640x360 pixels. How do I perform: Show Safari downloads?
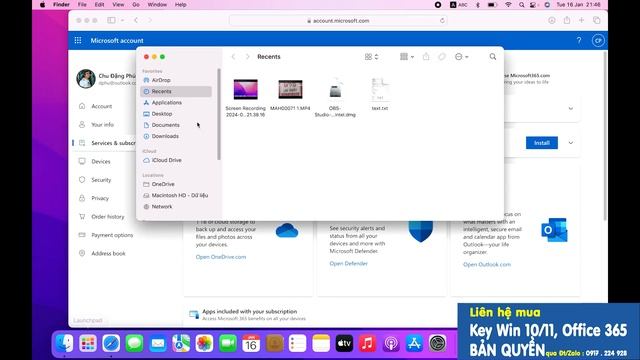click(x=552, y=20)
